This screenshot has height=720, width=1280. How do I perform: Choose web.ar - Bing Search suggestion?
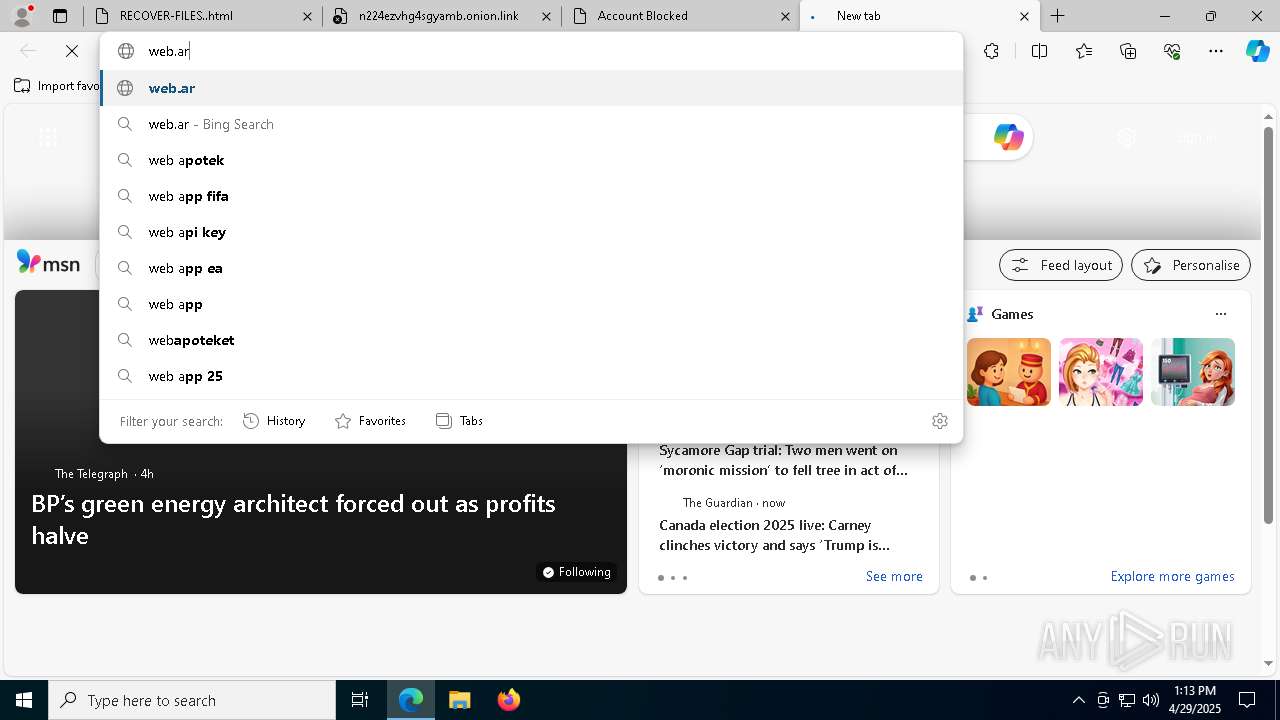click(x=532, y=124)
